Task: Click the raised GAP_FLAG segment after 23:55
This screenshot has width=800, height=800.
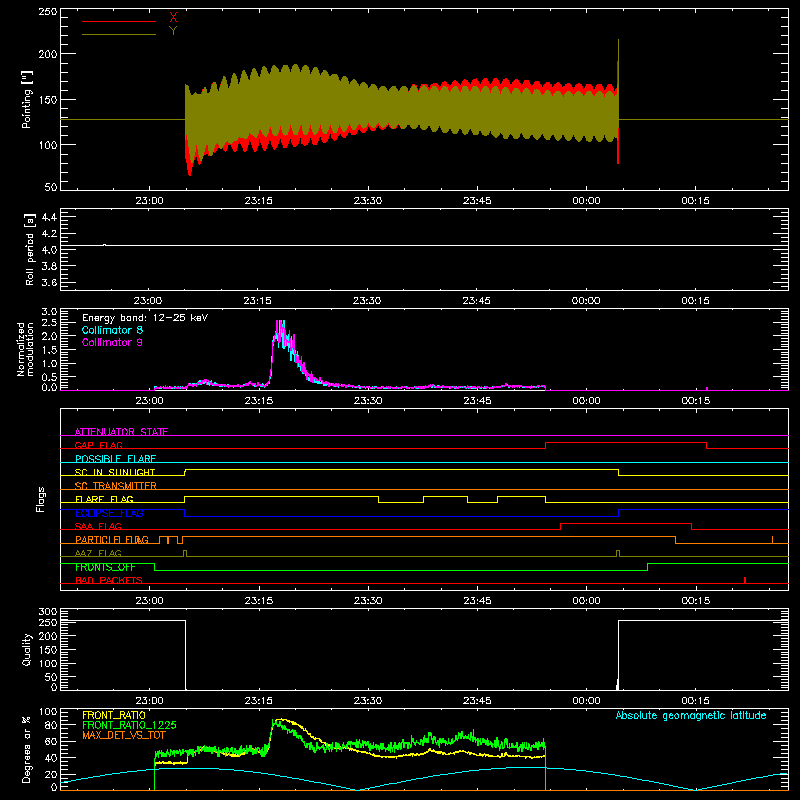Action: 626,443
